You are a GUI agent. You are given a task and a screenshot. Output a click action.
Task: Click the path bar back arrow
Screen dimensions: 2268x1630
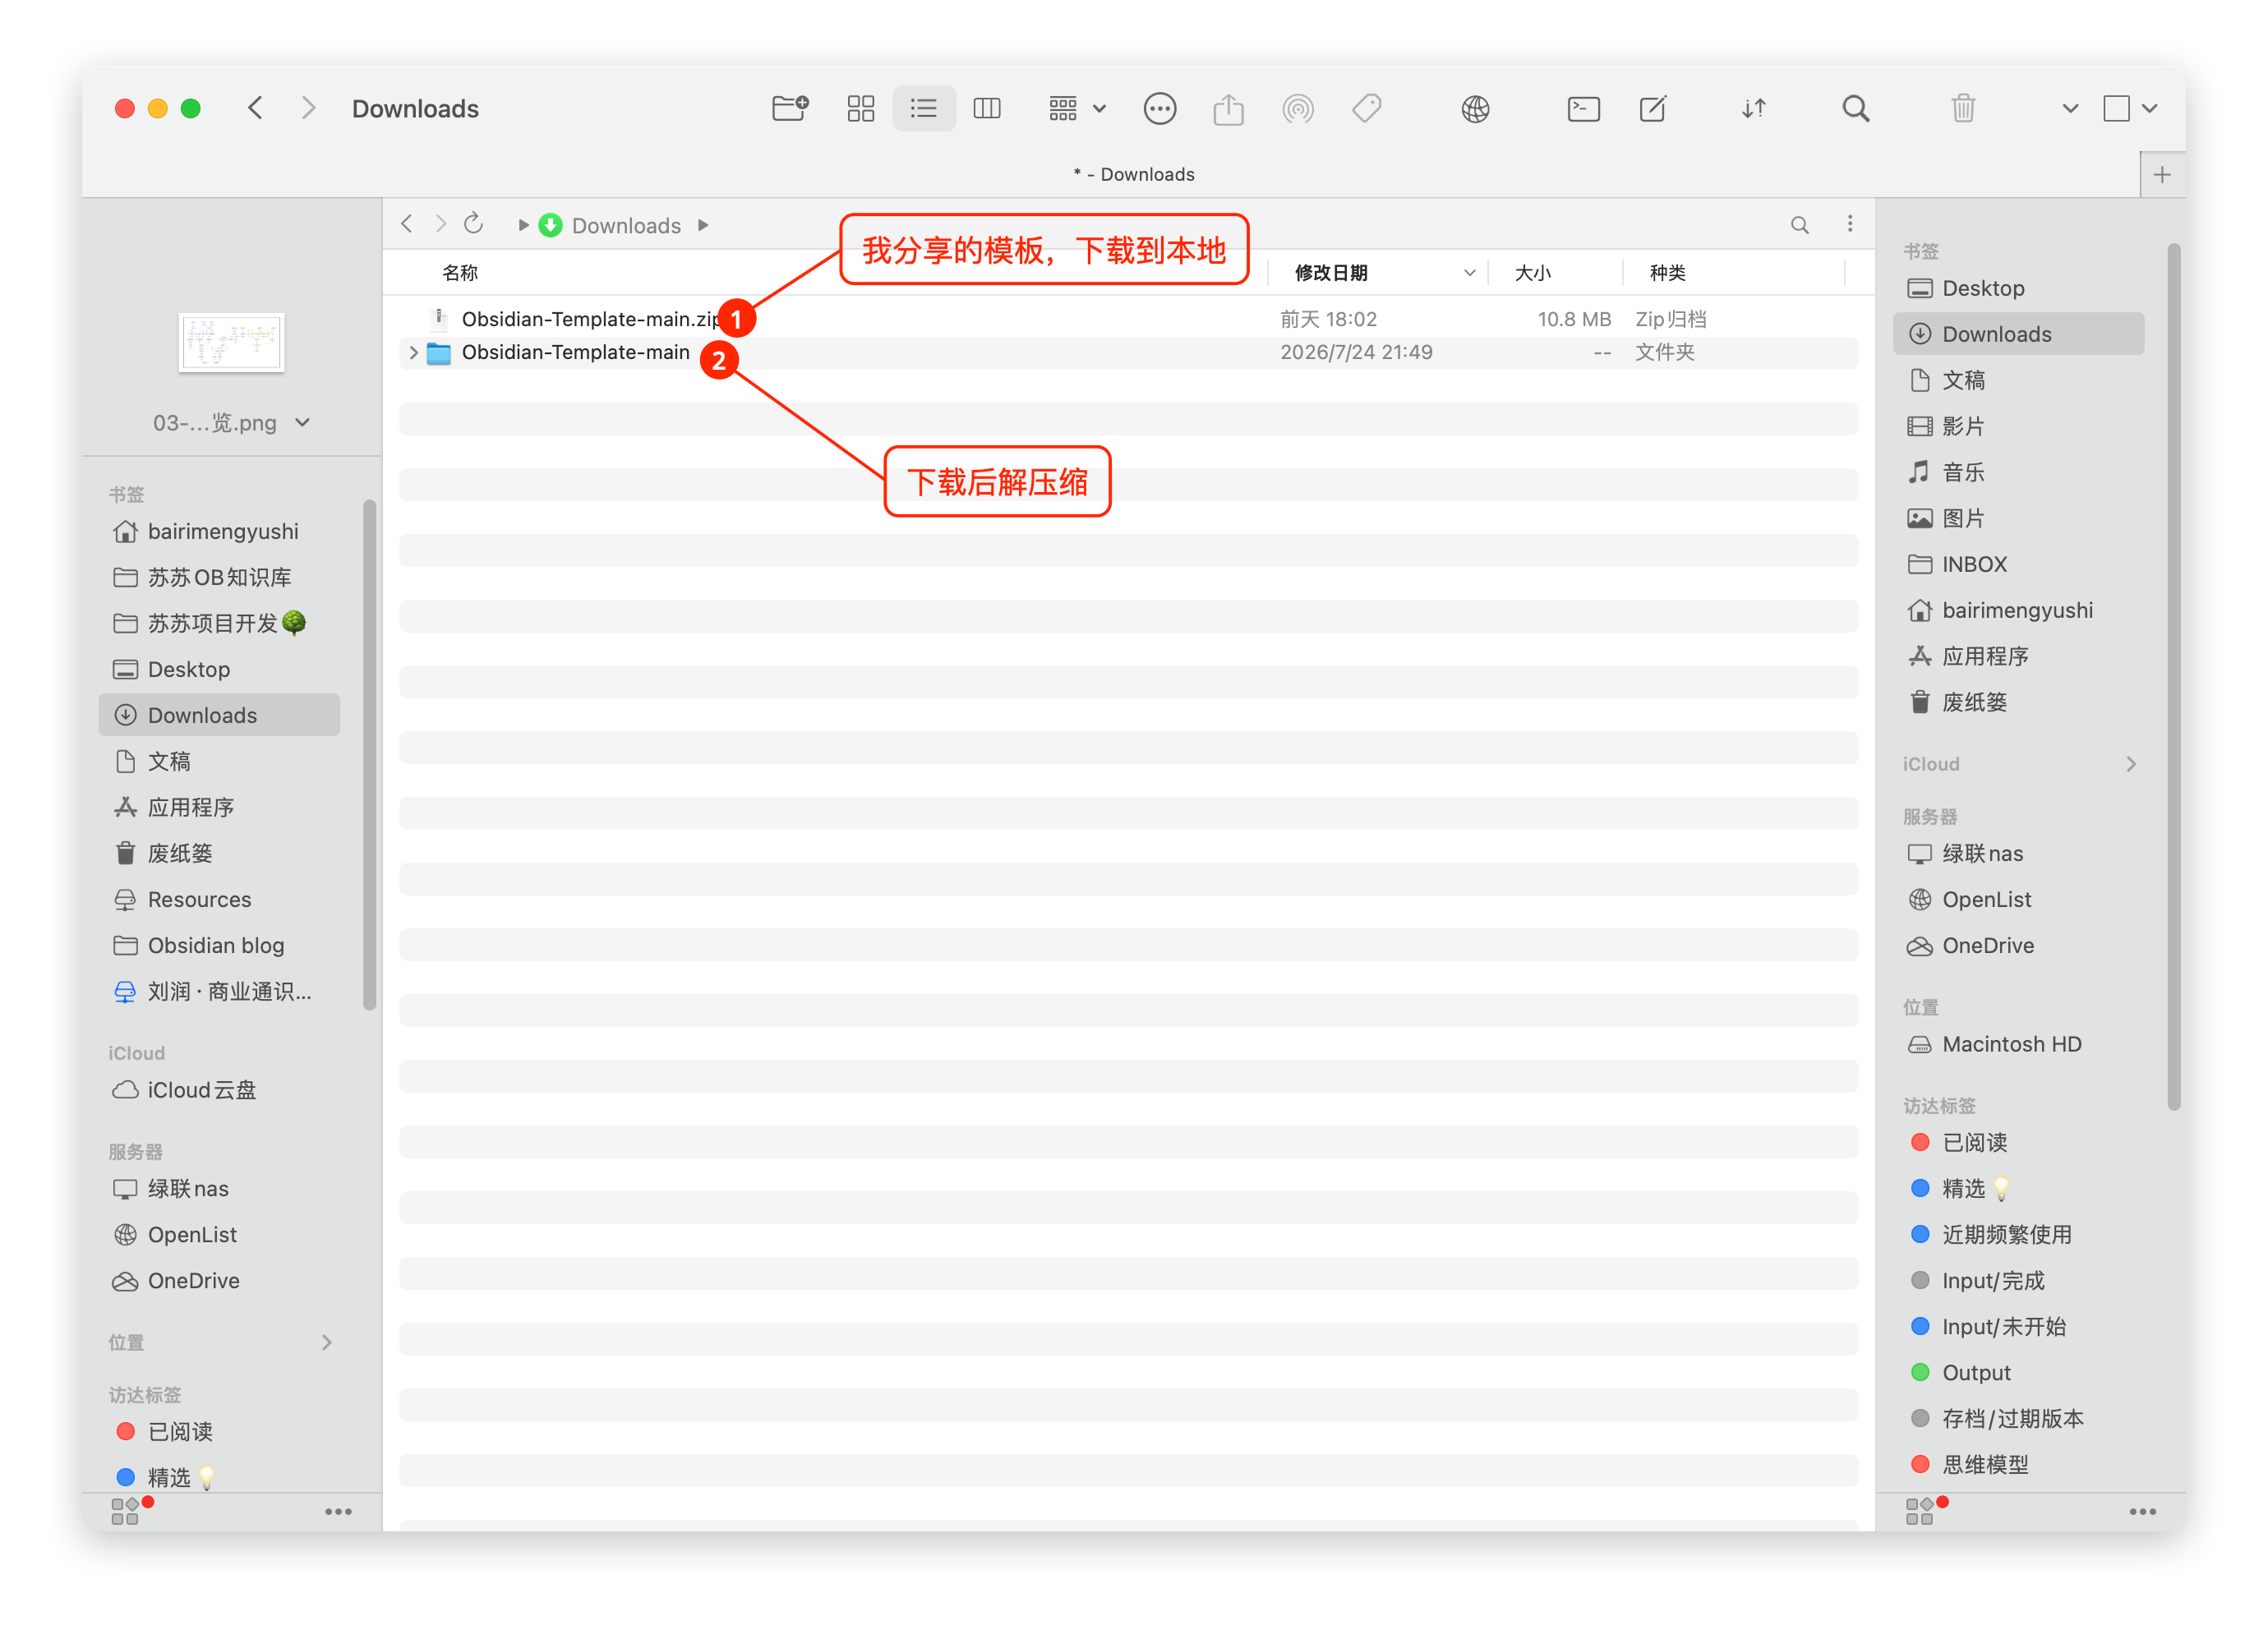(x=407, y=224)
